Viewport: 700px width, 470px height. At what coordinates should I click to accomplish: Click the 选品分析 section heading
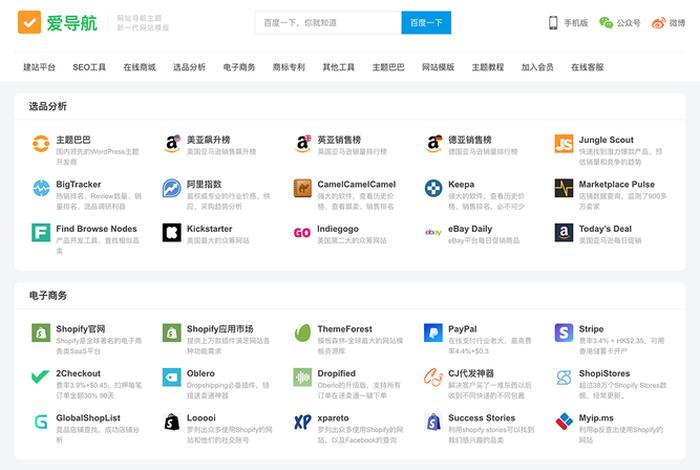point(48,106)
